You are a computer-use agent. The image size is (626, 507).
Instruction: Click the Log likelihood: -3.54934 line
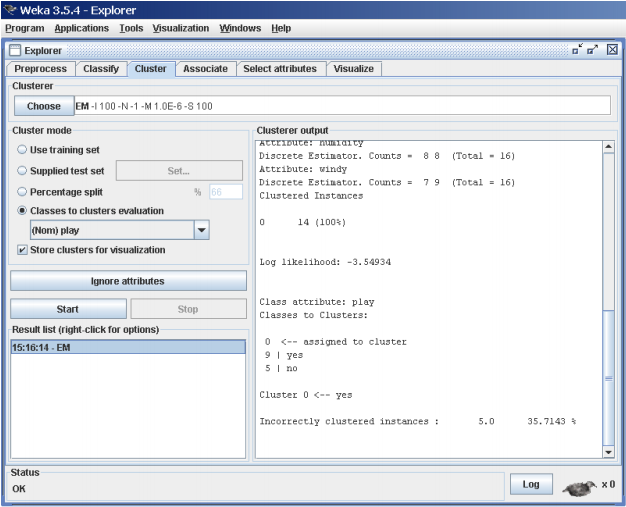(x=325, y=262)
